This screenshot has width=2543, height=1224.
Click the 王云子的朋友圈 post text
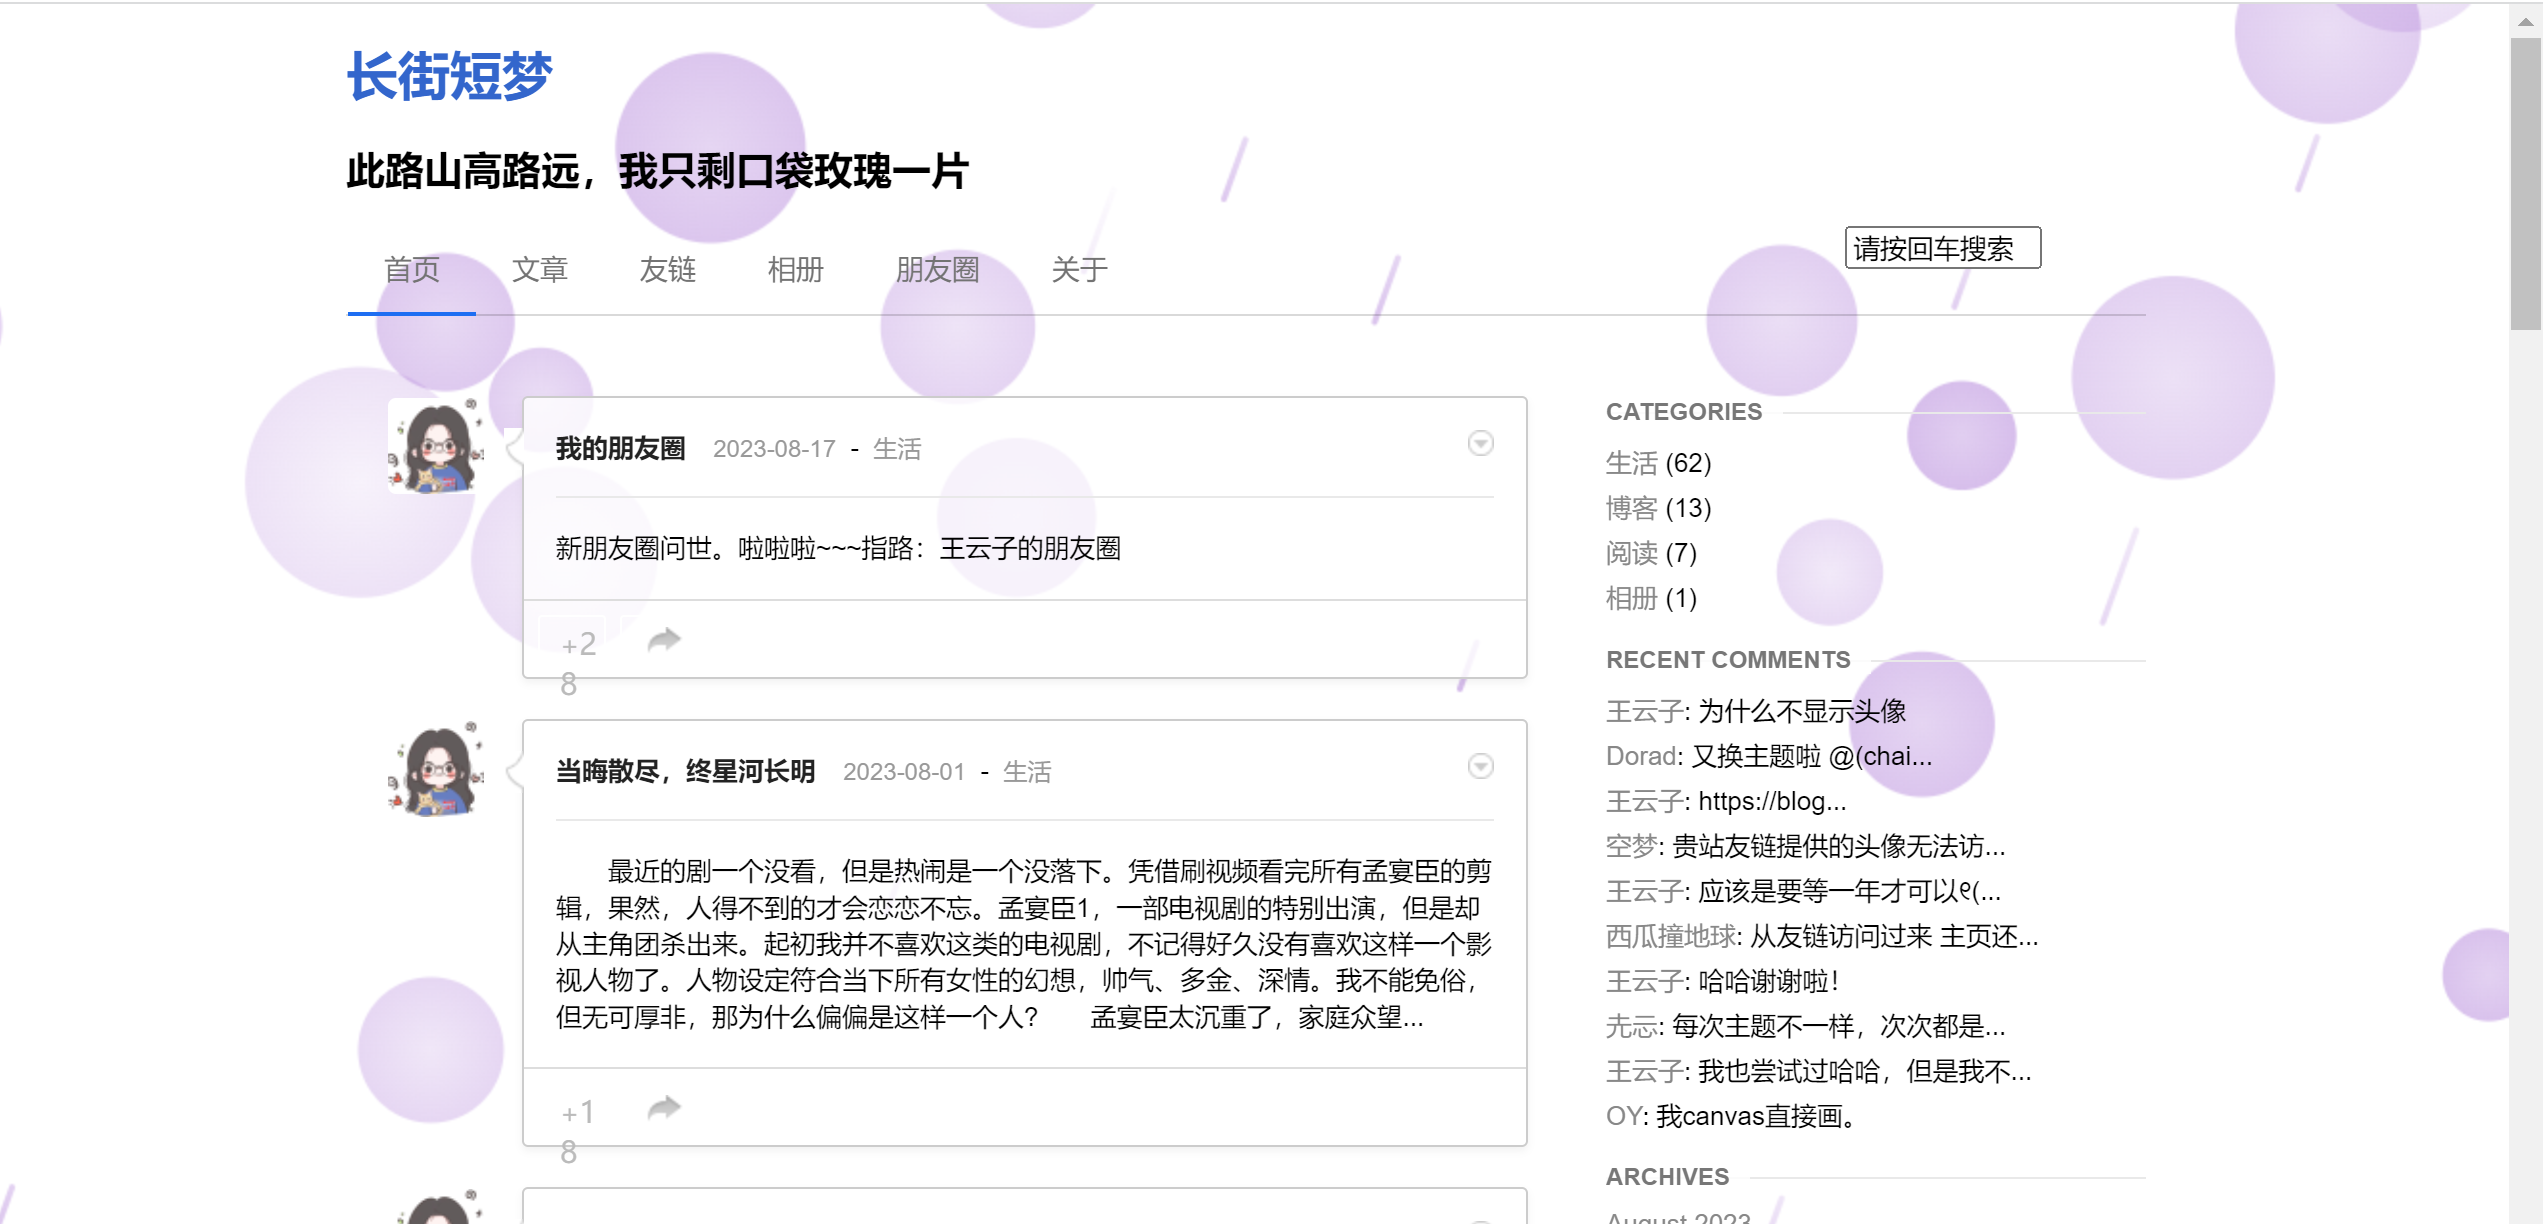coord(1030,548)
